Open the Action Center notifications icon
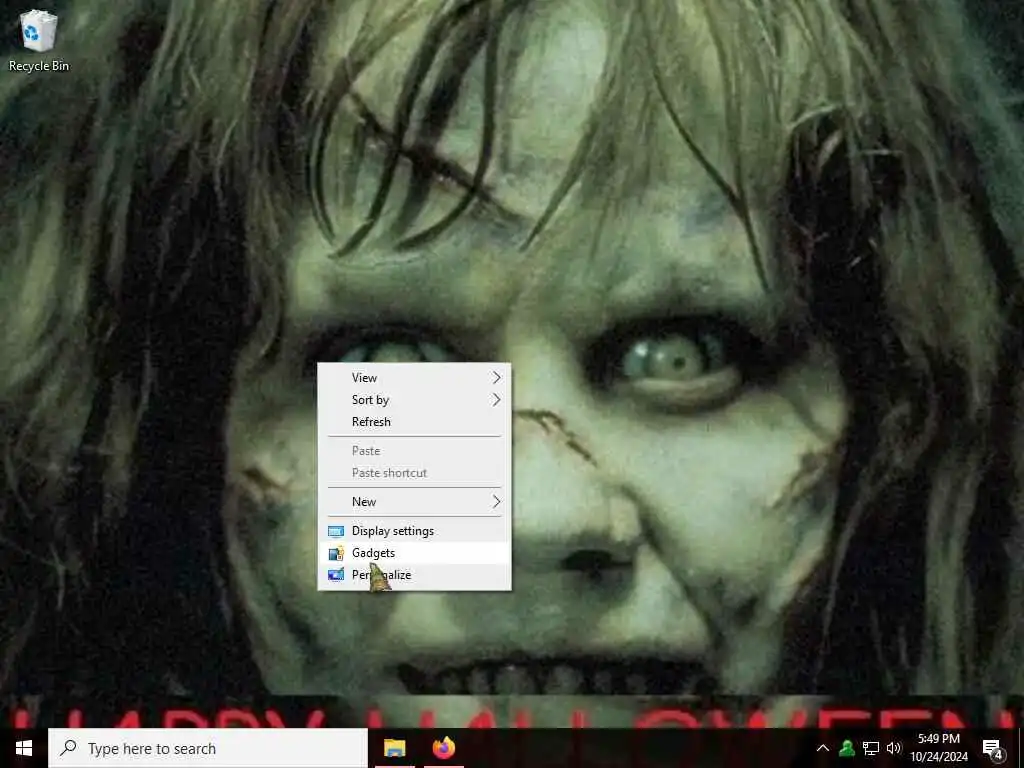The image size is (1024, 768). coord(992,749)
